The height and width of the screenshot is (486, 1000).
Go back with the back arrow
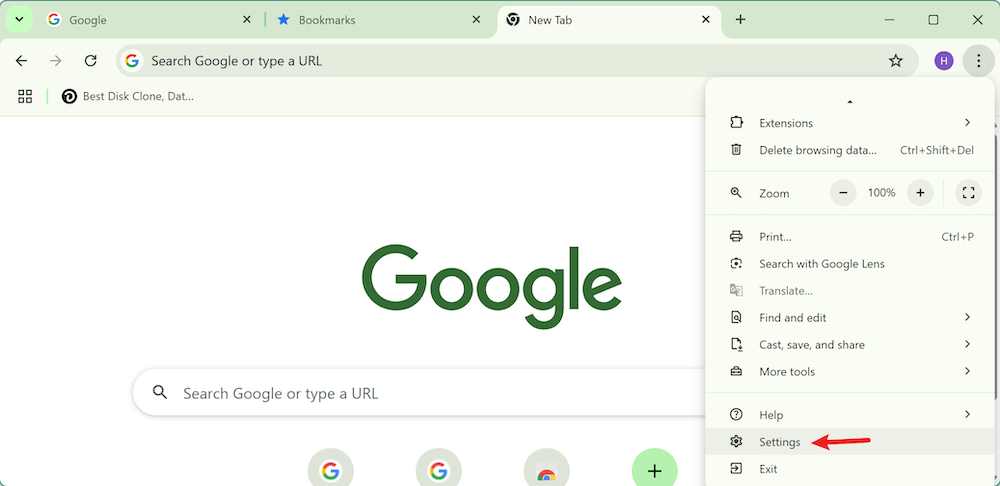coord(22,61)
